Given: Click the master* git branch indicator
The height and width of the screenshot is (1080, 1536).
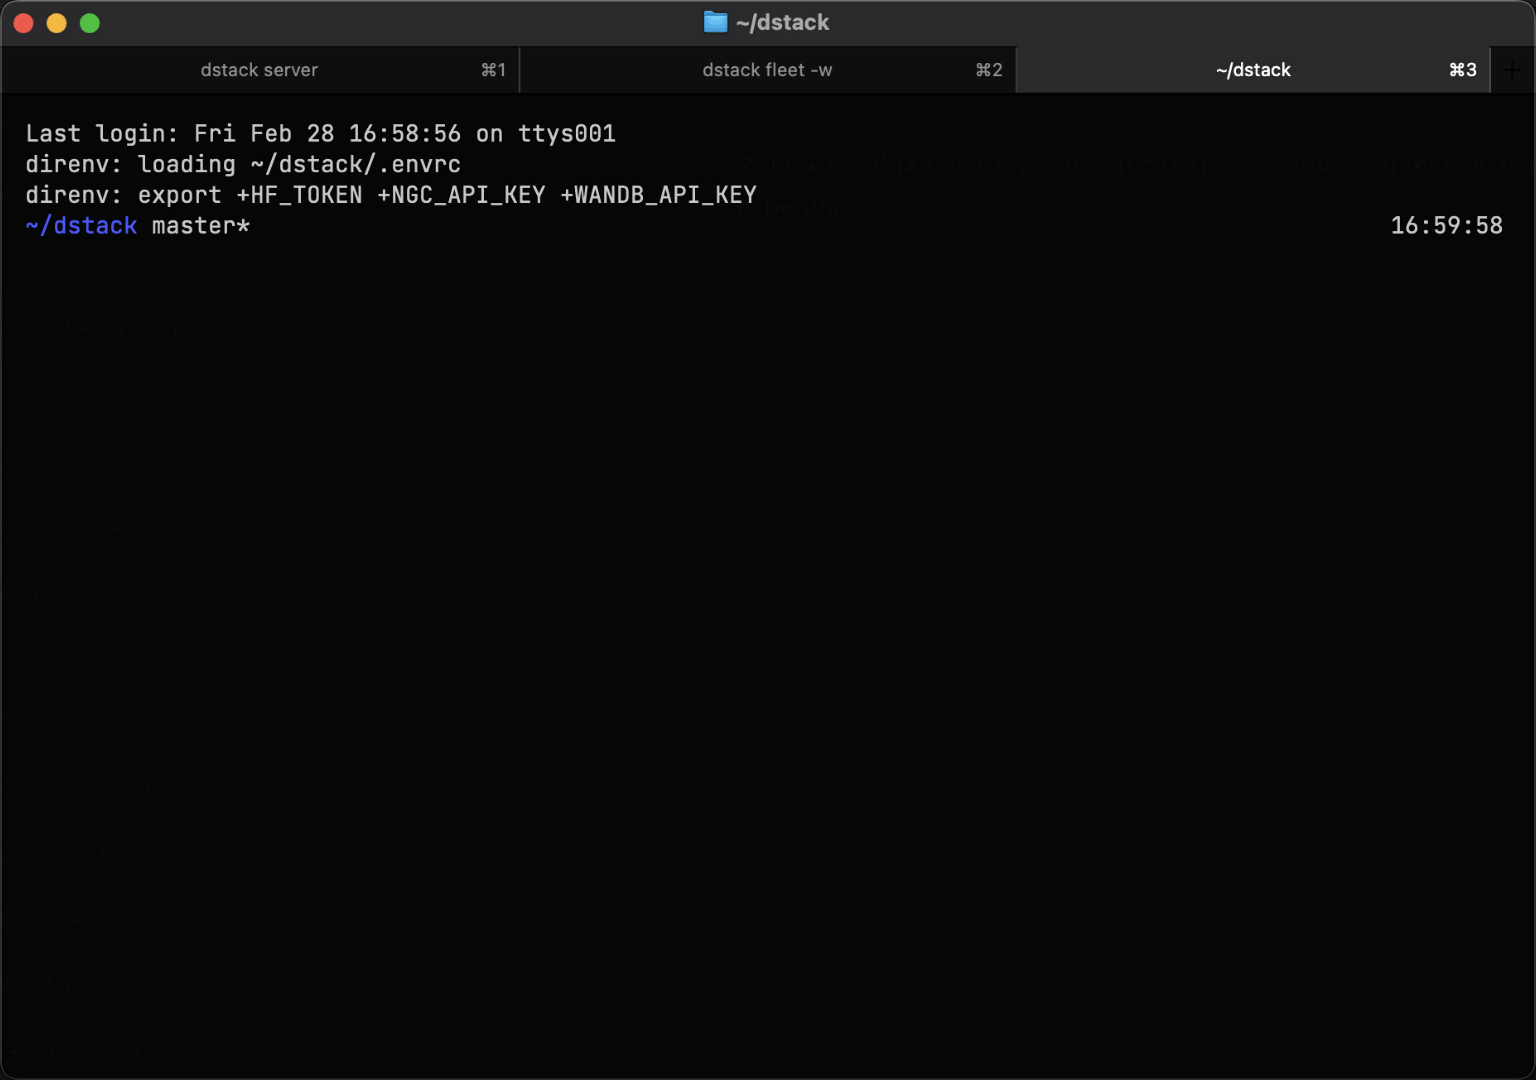Looking at the screenshot, I should coord(200,226).
